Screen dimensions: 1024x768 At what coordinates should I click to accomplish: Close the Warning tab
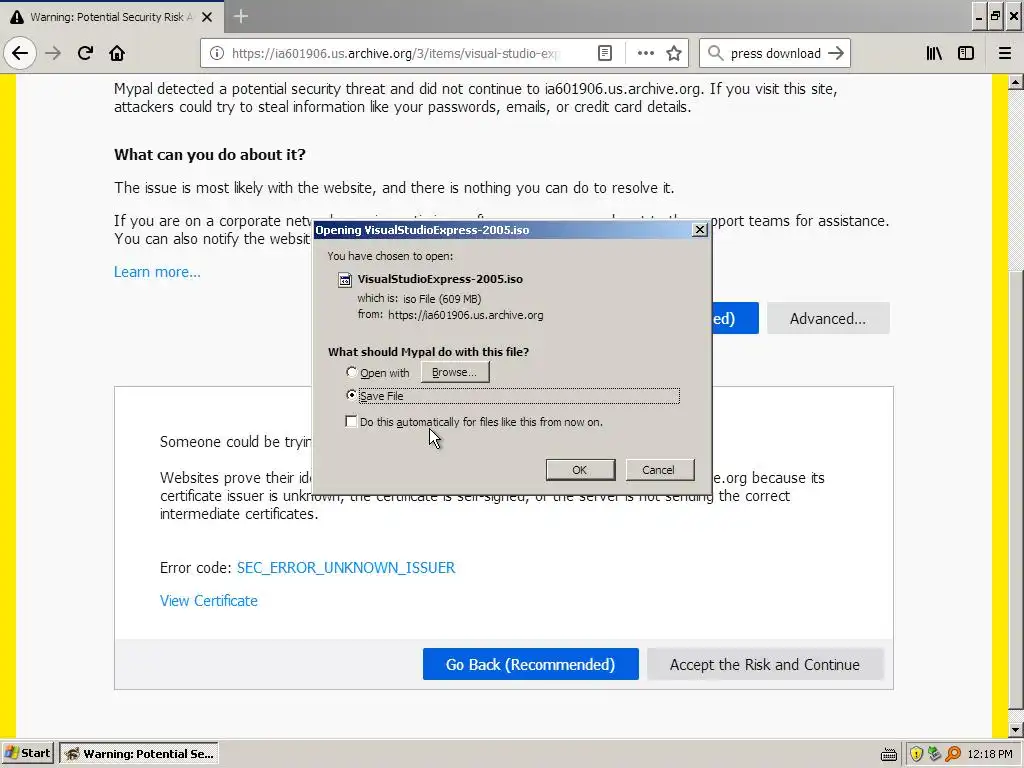[207, 17]
